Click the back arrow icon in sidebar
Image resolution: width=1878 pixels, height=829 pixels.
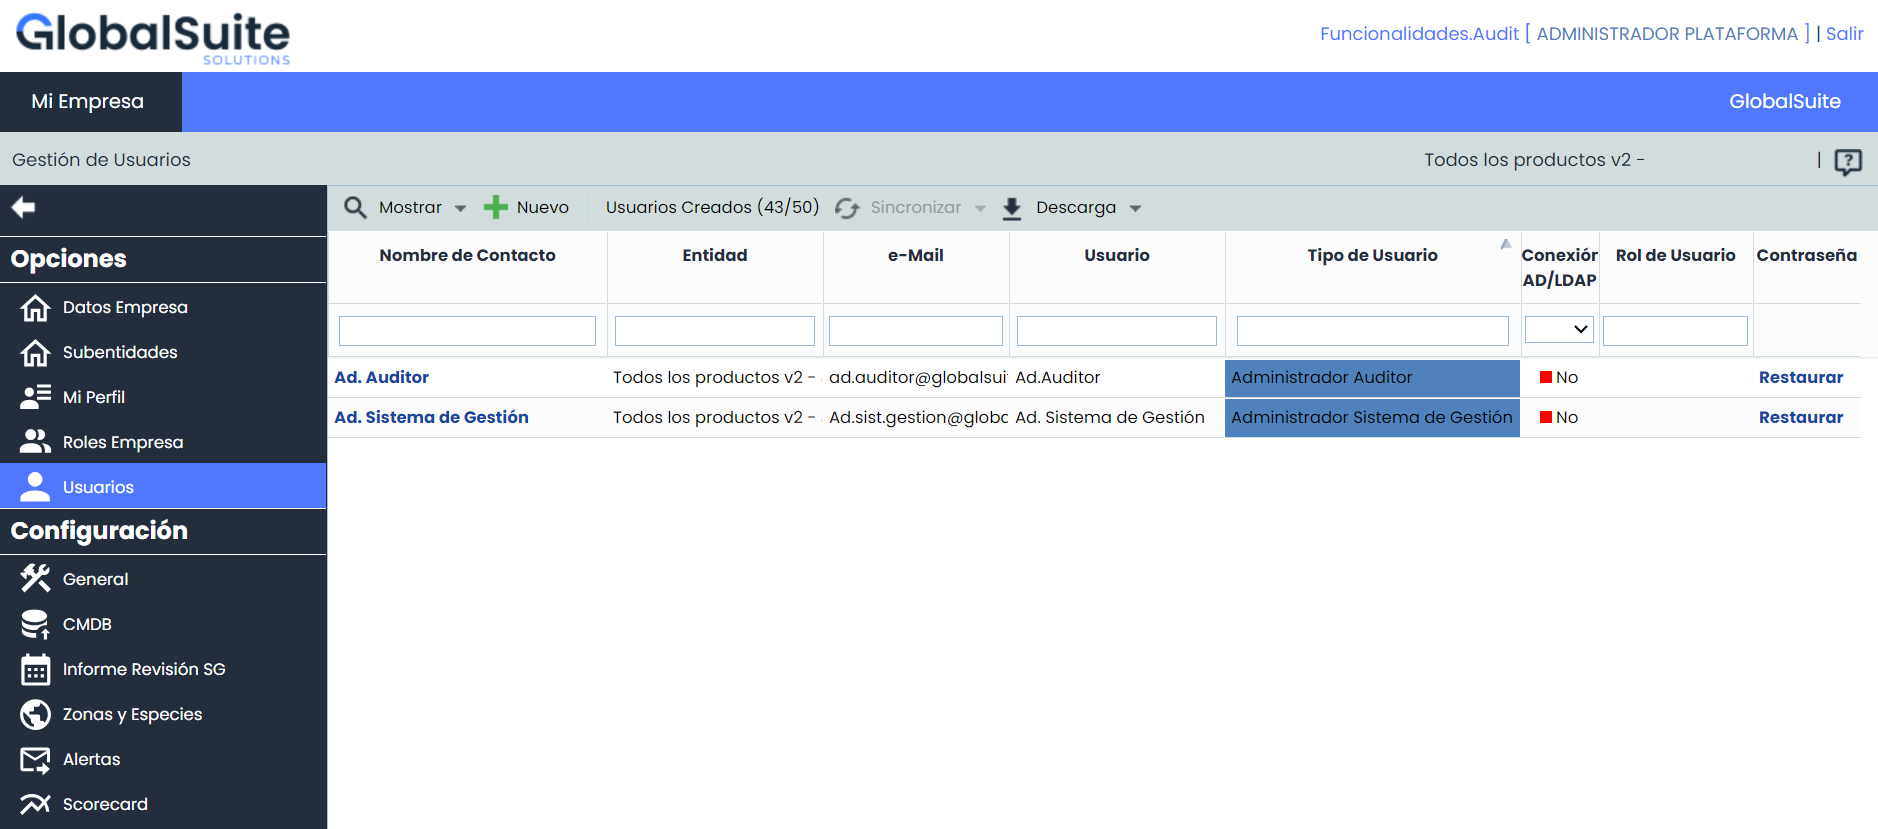coord(23,207)
